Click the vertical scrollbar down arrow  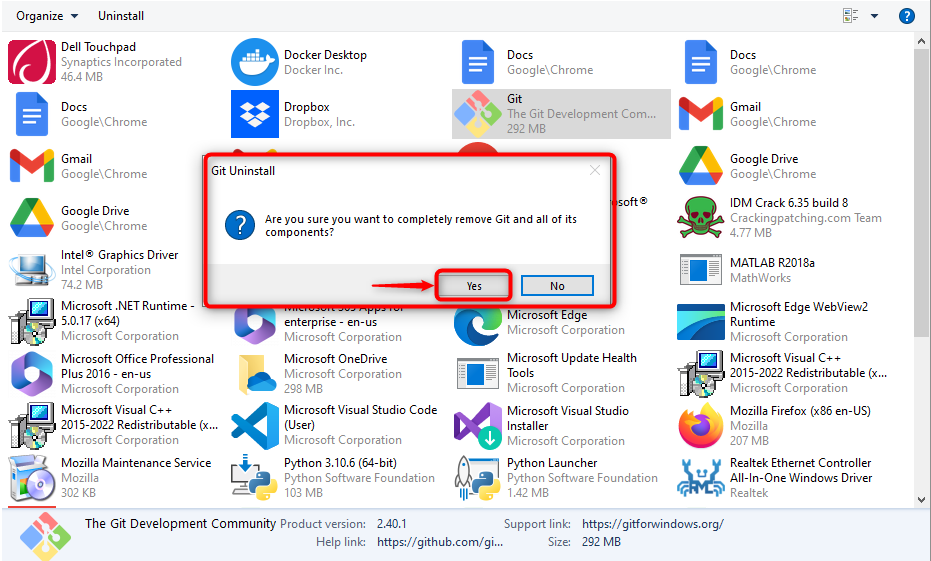tap(922, 498)
